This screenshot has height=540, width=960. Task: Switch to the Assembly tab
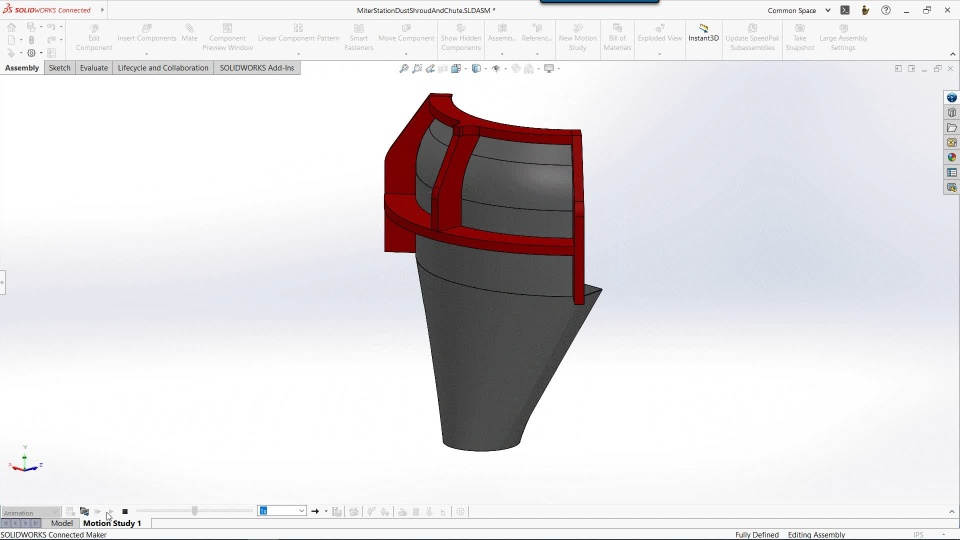click(22, 68)
